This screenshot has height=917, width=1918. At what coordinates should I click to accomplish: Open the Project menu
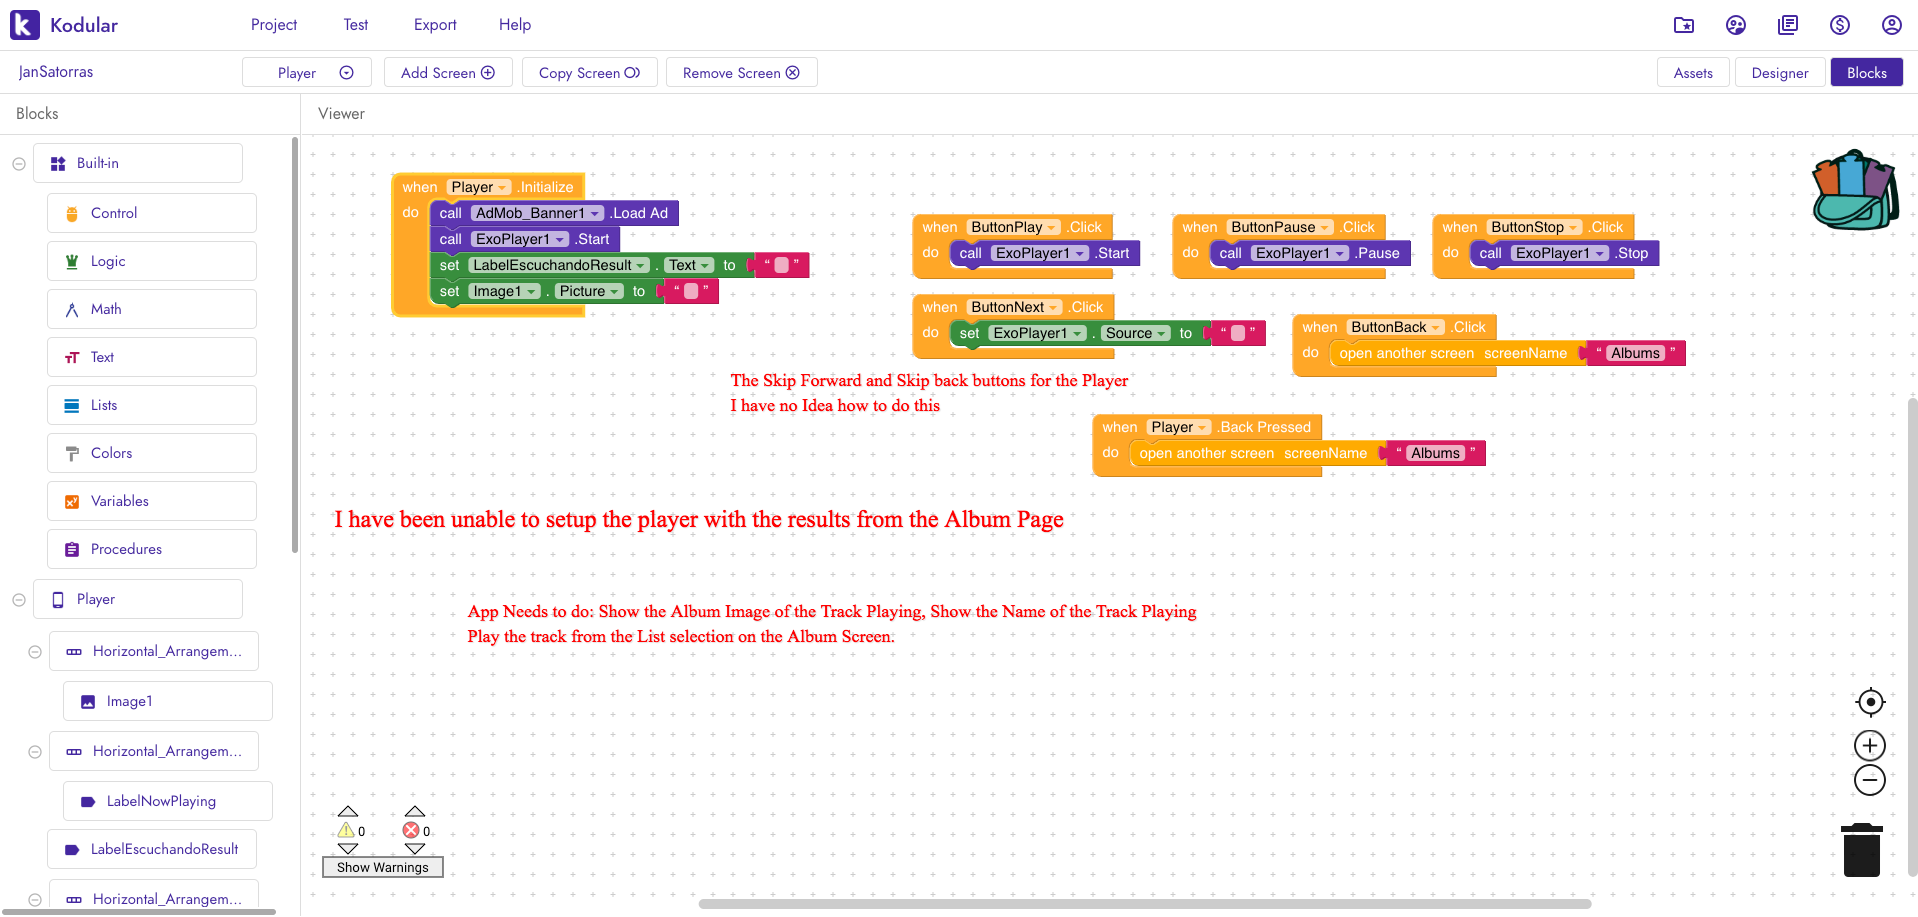[274, 25]
